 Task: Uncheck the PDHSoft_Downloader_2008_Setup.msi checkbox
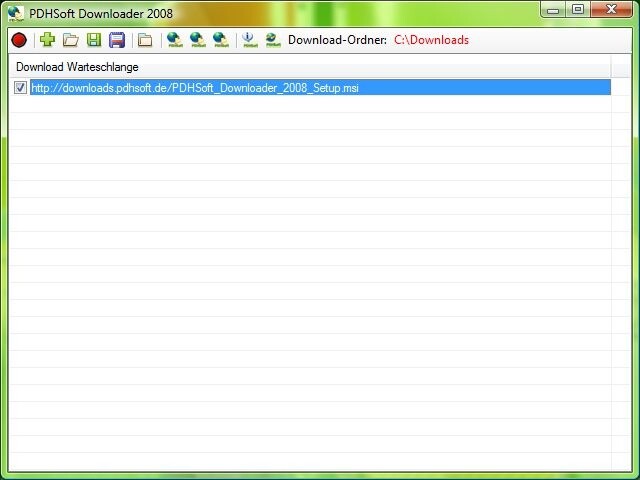click(x=20, y=87)
